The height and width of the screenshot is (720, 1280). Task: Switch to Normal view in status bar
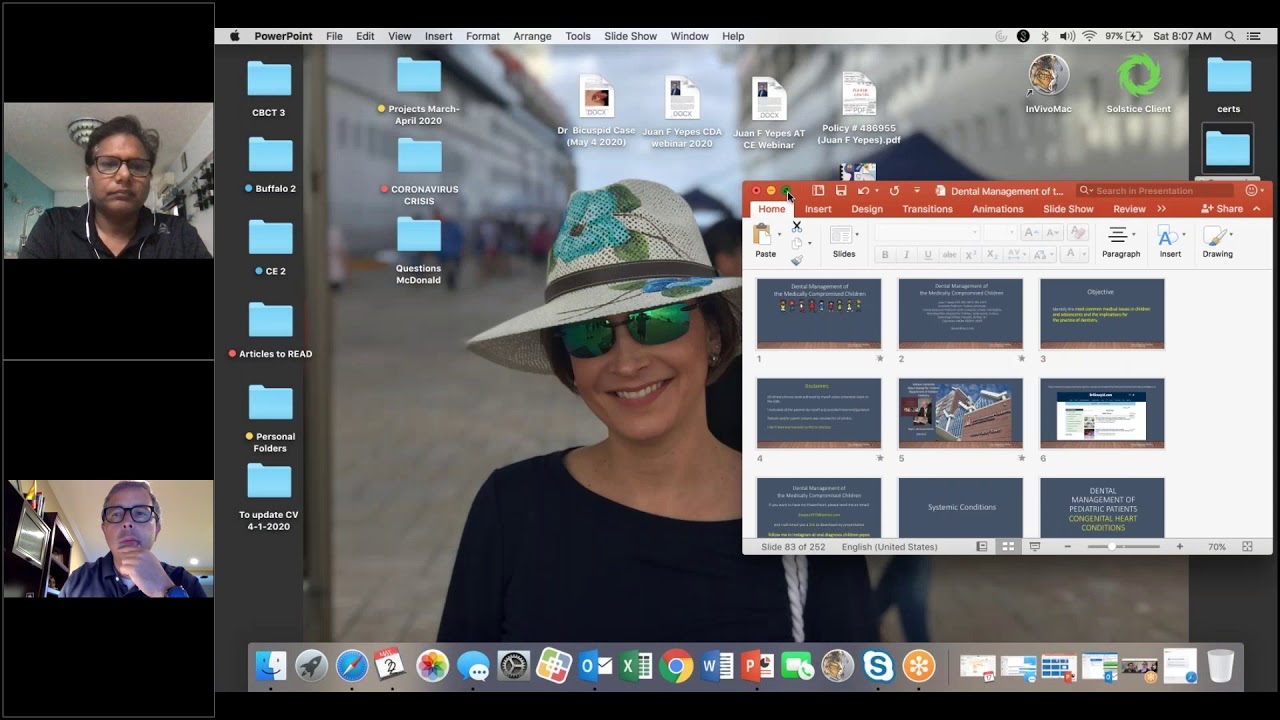click(982, 547)
